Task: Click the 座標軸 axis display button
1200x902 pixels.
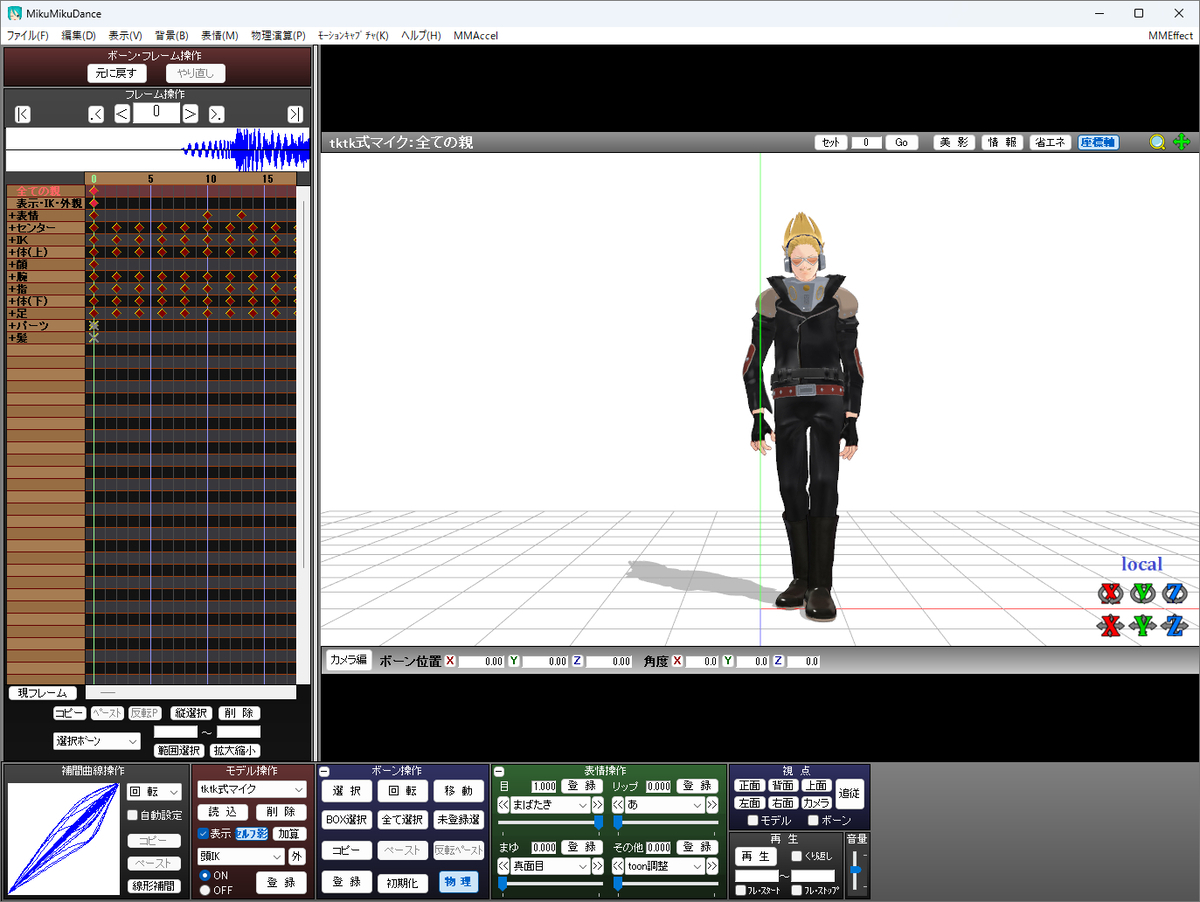Action: pyautogui.click(x=1098, y=142)
